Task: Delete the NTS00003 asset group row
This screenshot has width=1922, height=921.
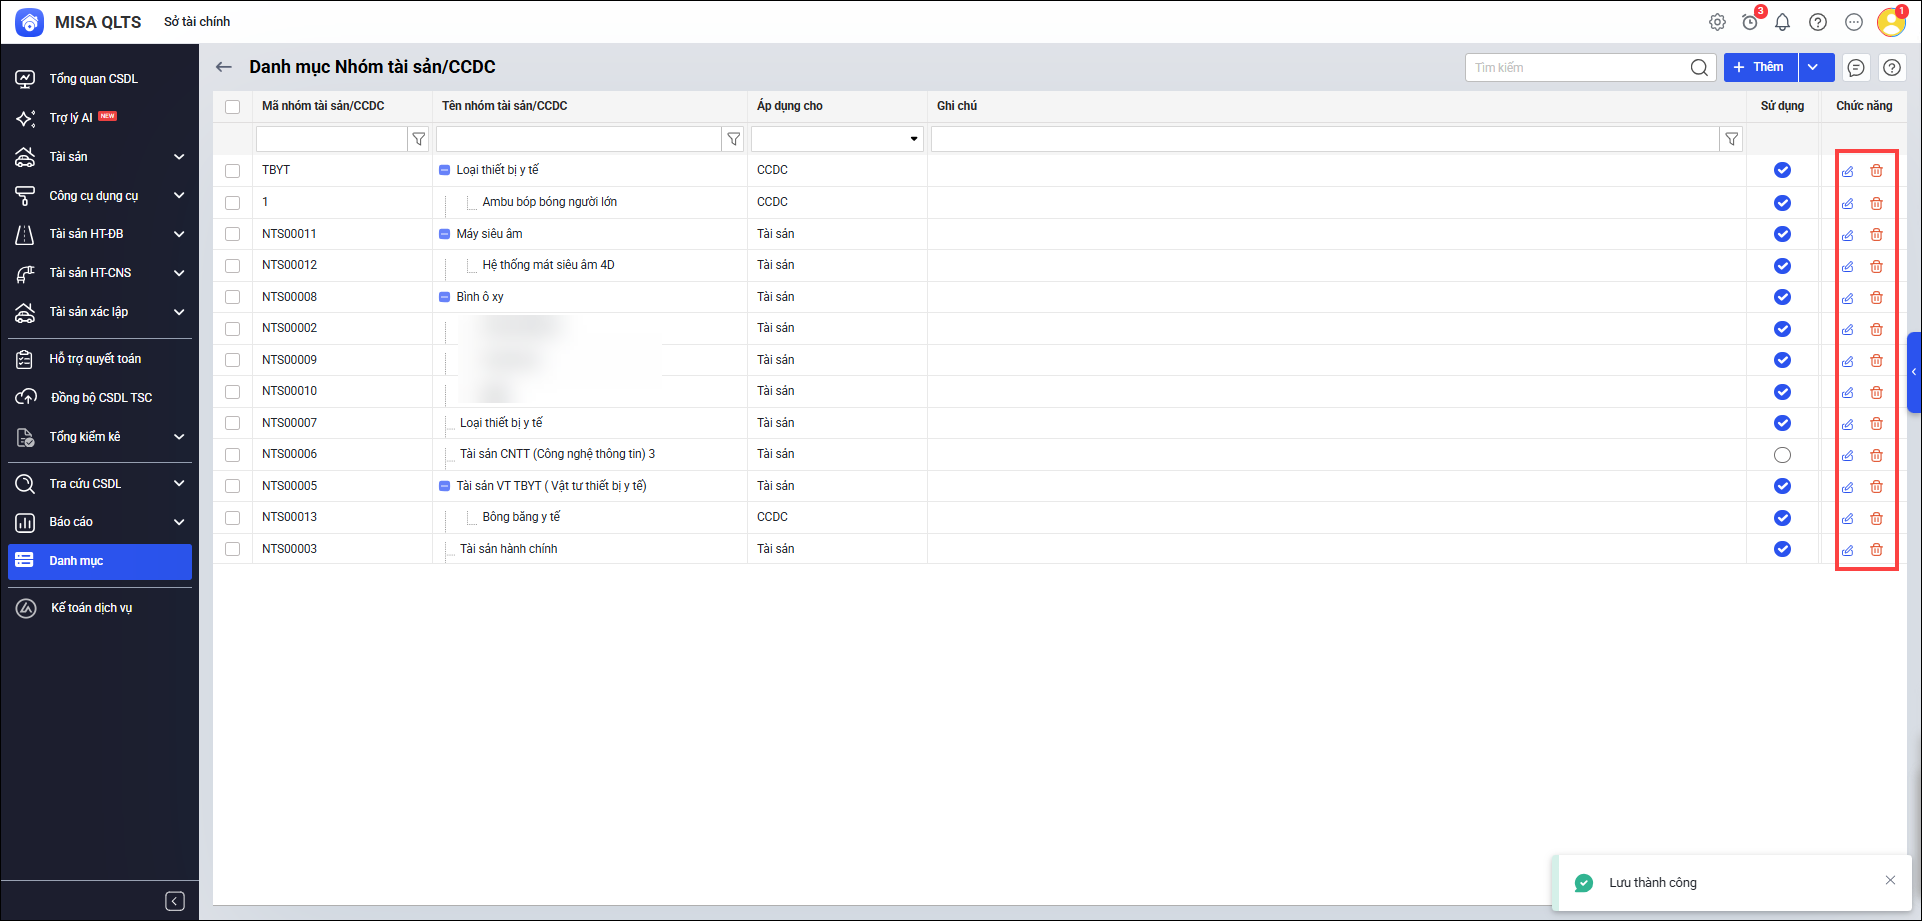Action: tap(1876, 550)
